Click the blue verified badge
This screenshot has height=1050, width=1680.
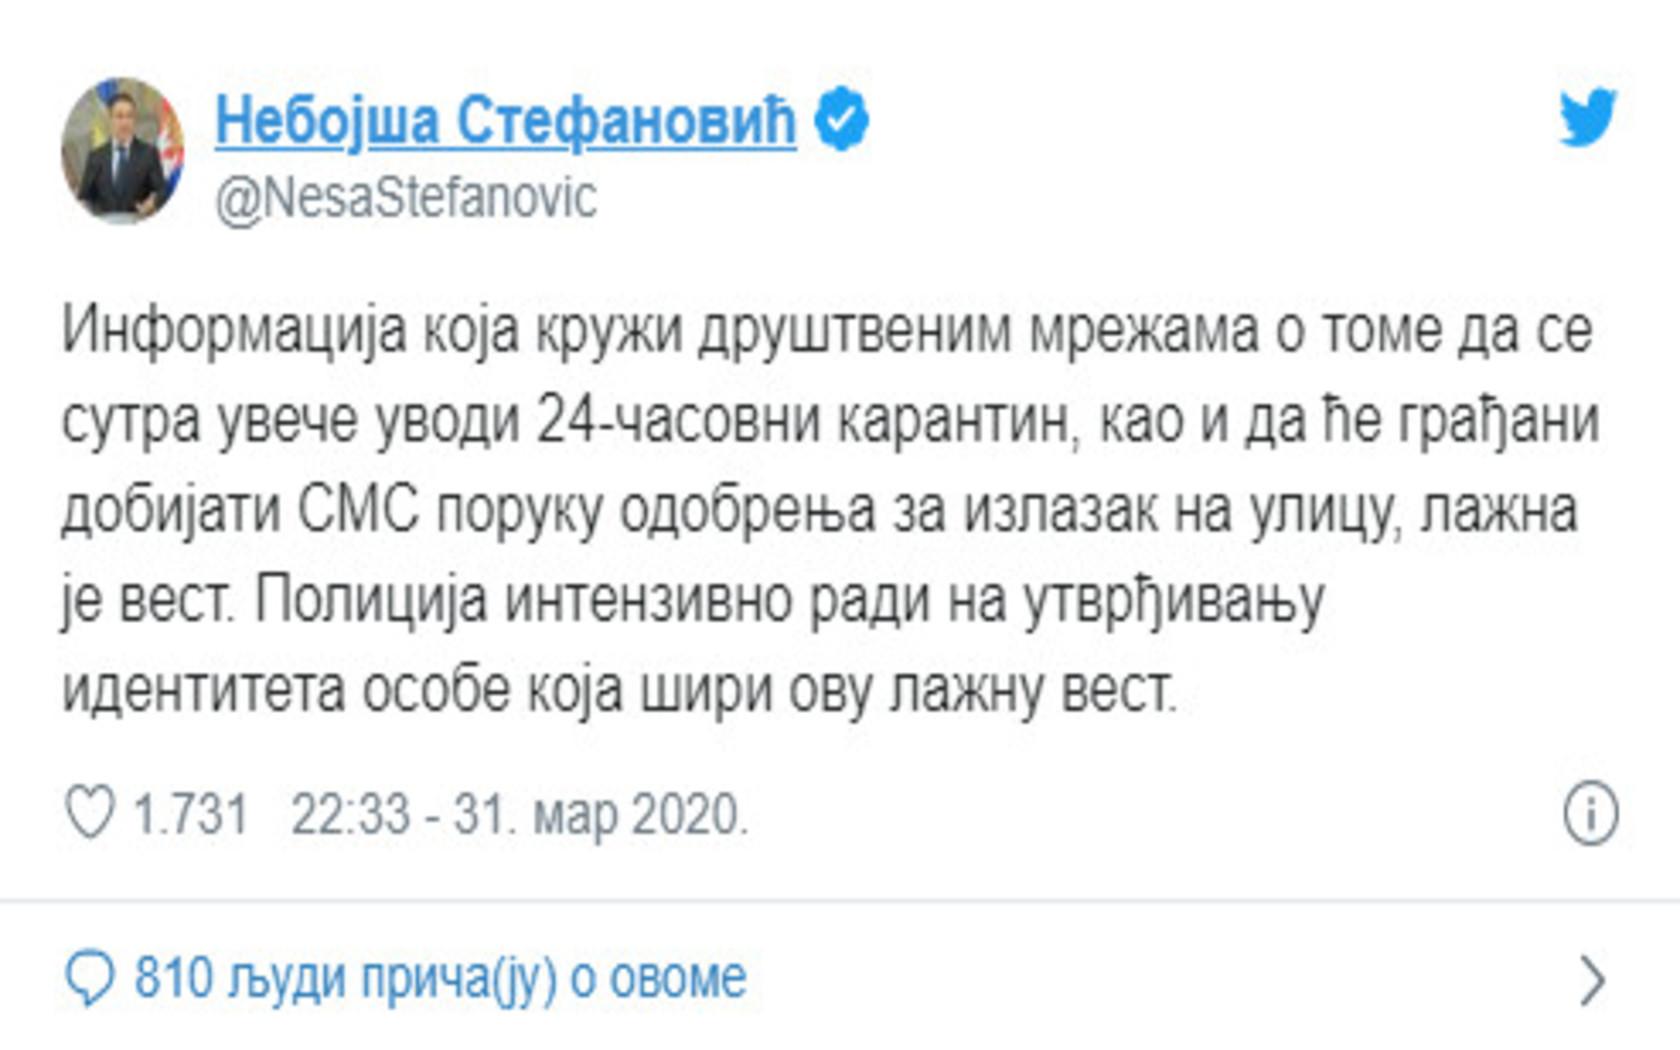coord(841,119)
